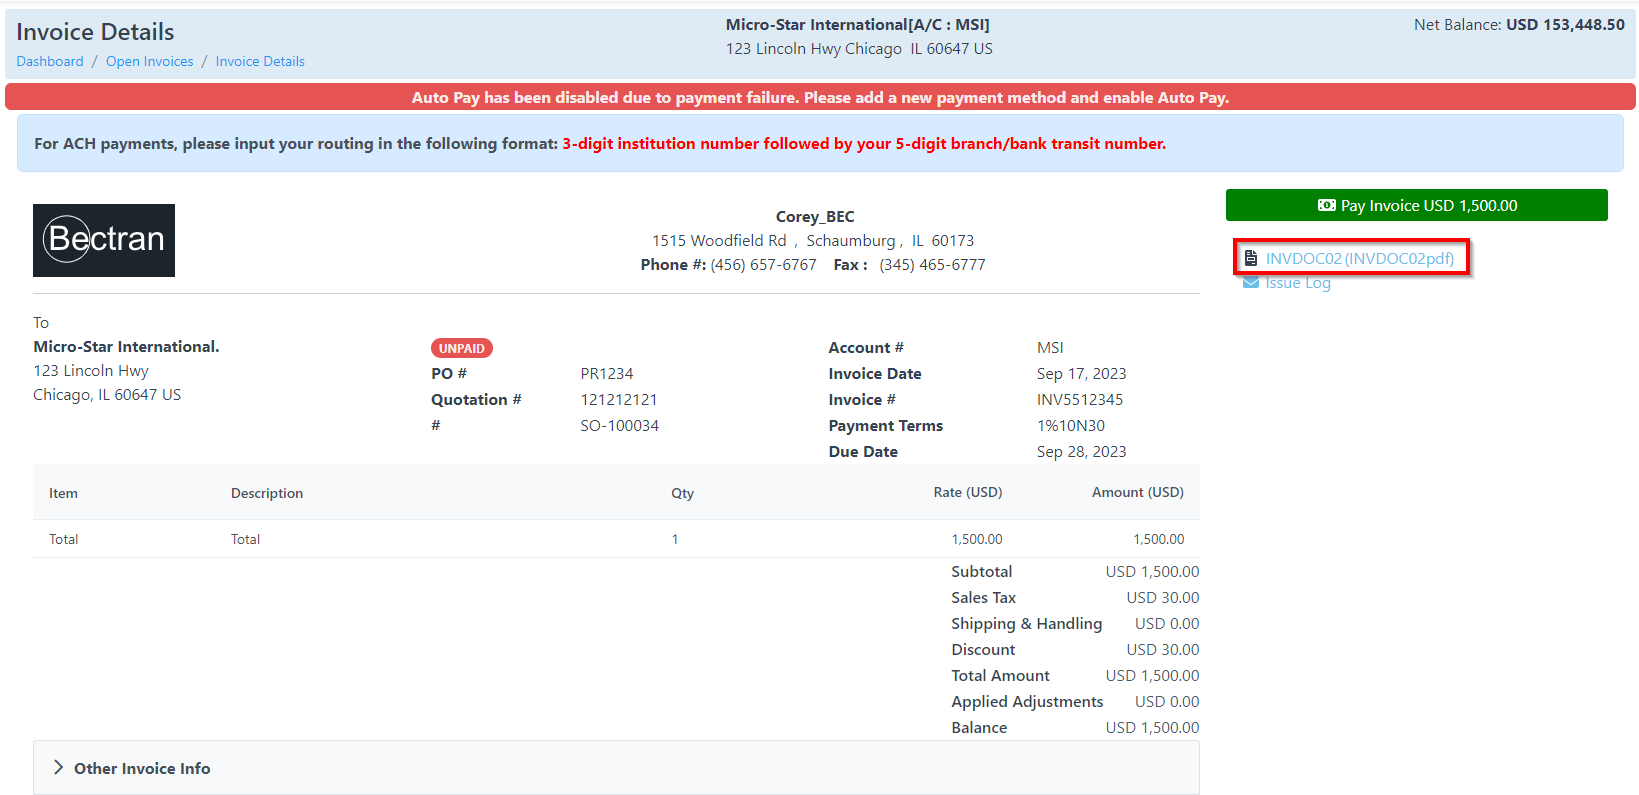Click Total Amount label

click(x=1001, y=675)
